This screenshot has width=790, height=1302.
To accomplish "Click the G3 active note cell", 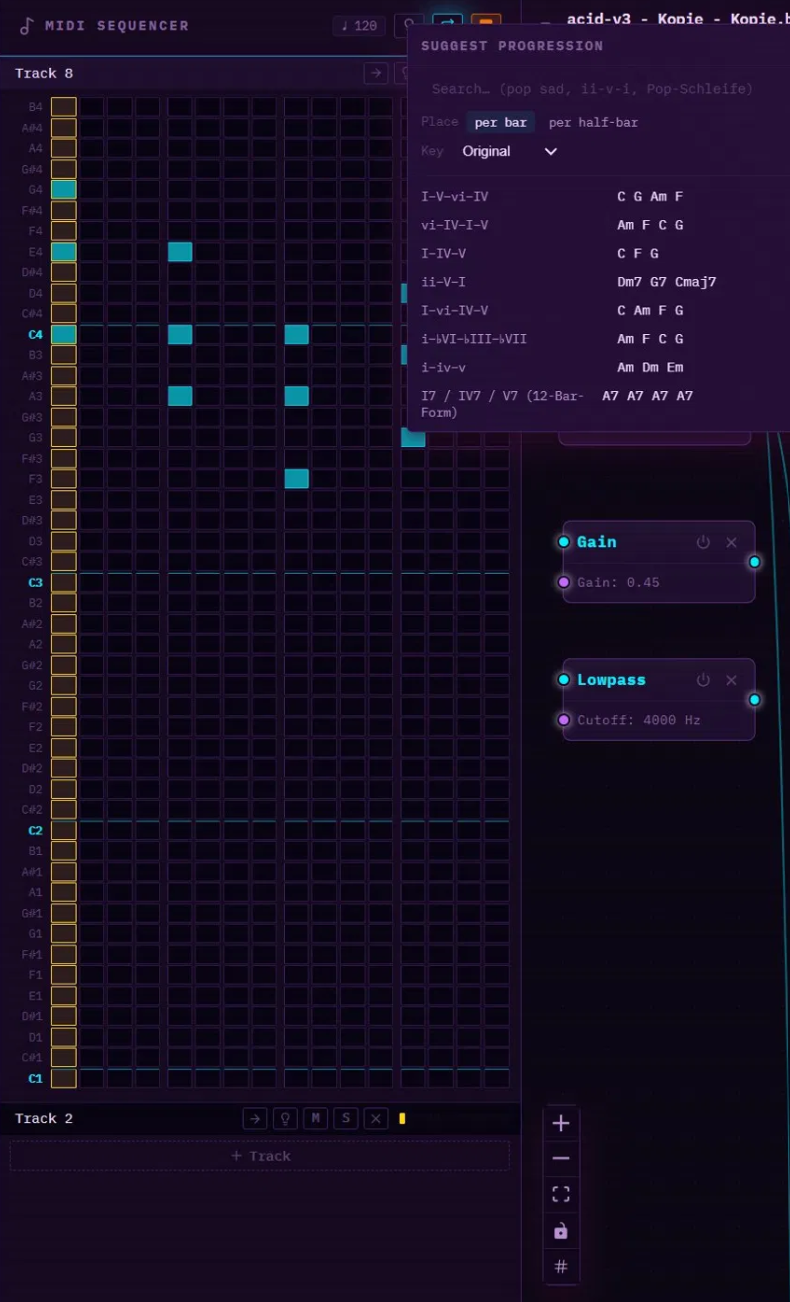I will tap(413, 437).
